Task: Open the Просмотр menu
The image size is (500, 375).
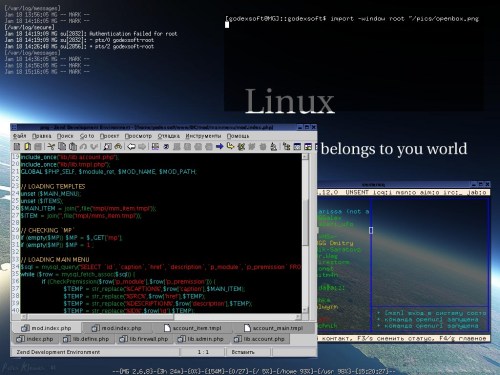Action: tap(138, 136)
